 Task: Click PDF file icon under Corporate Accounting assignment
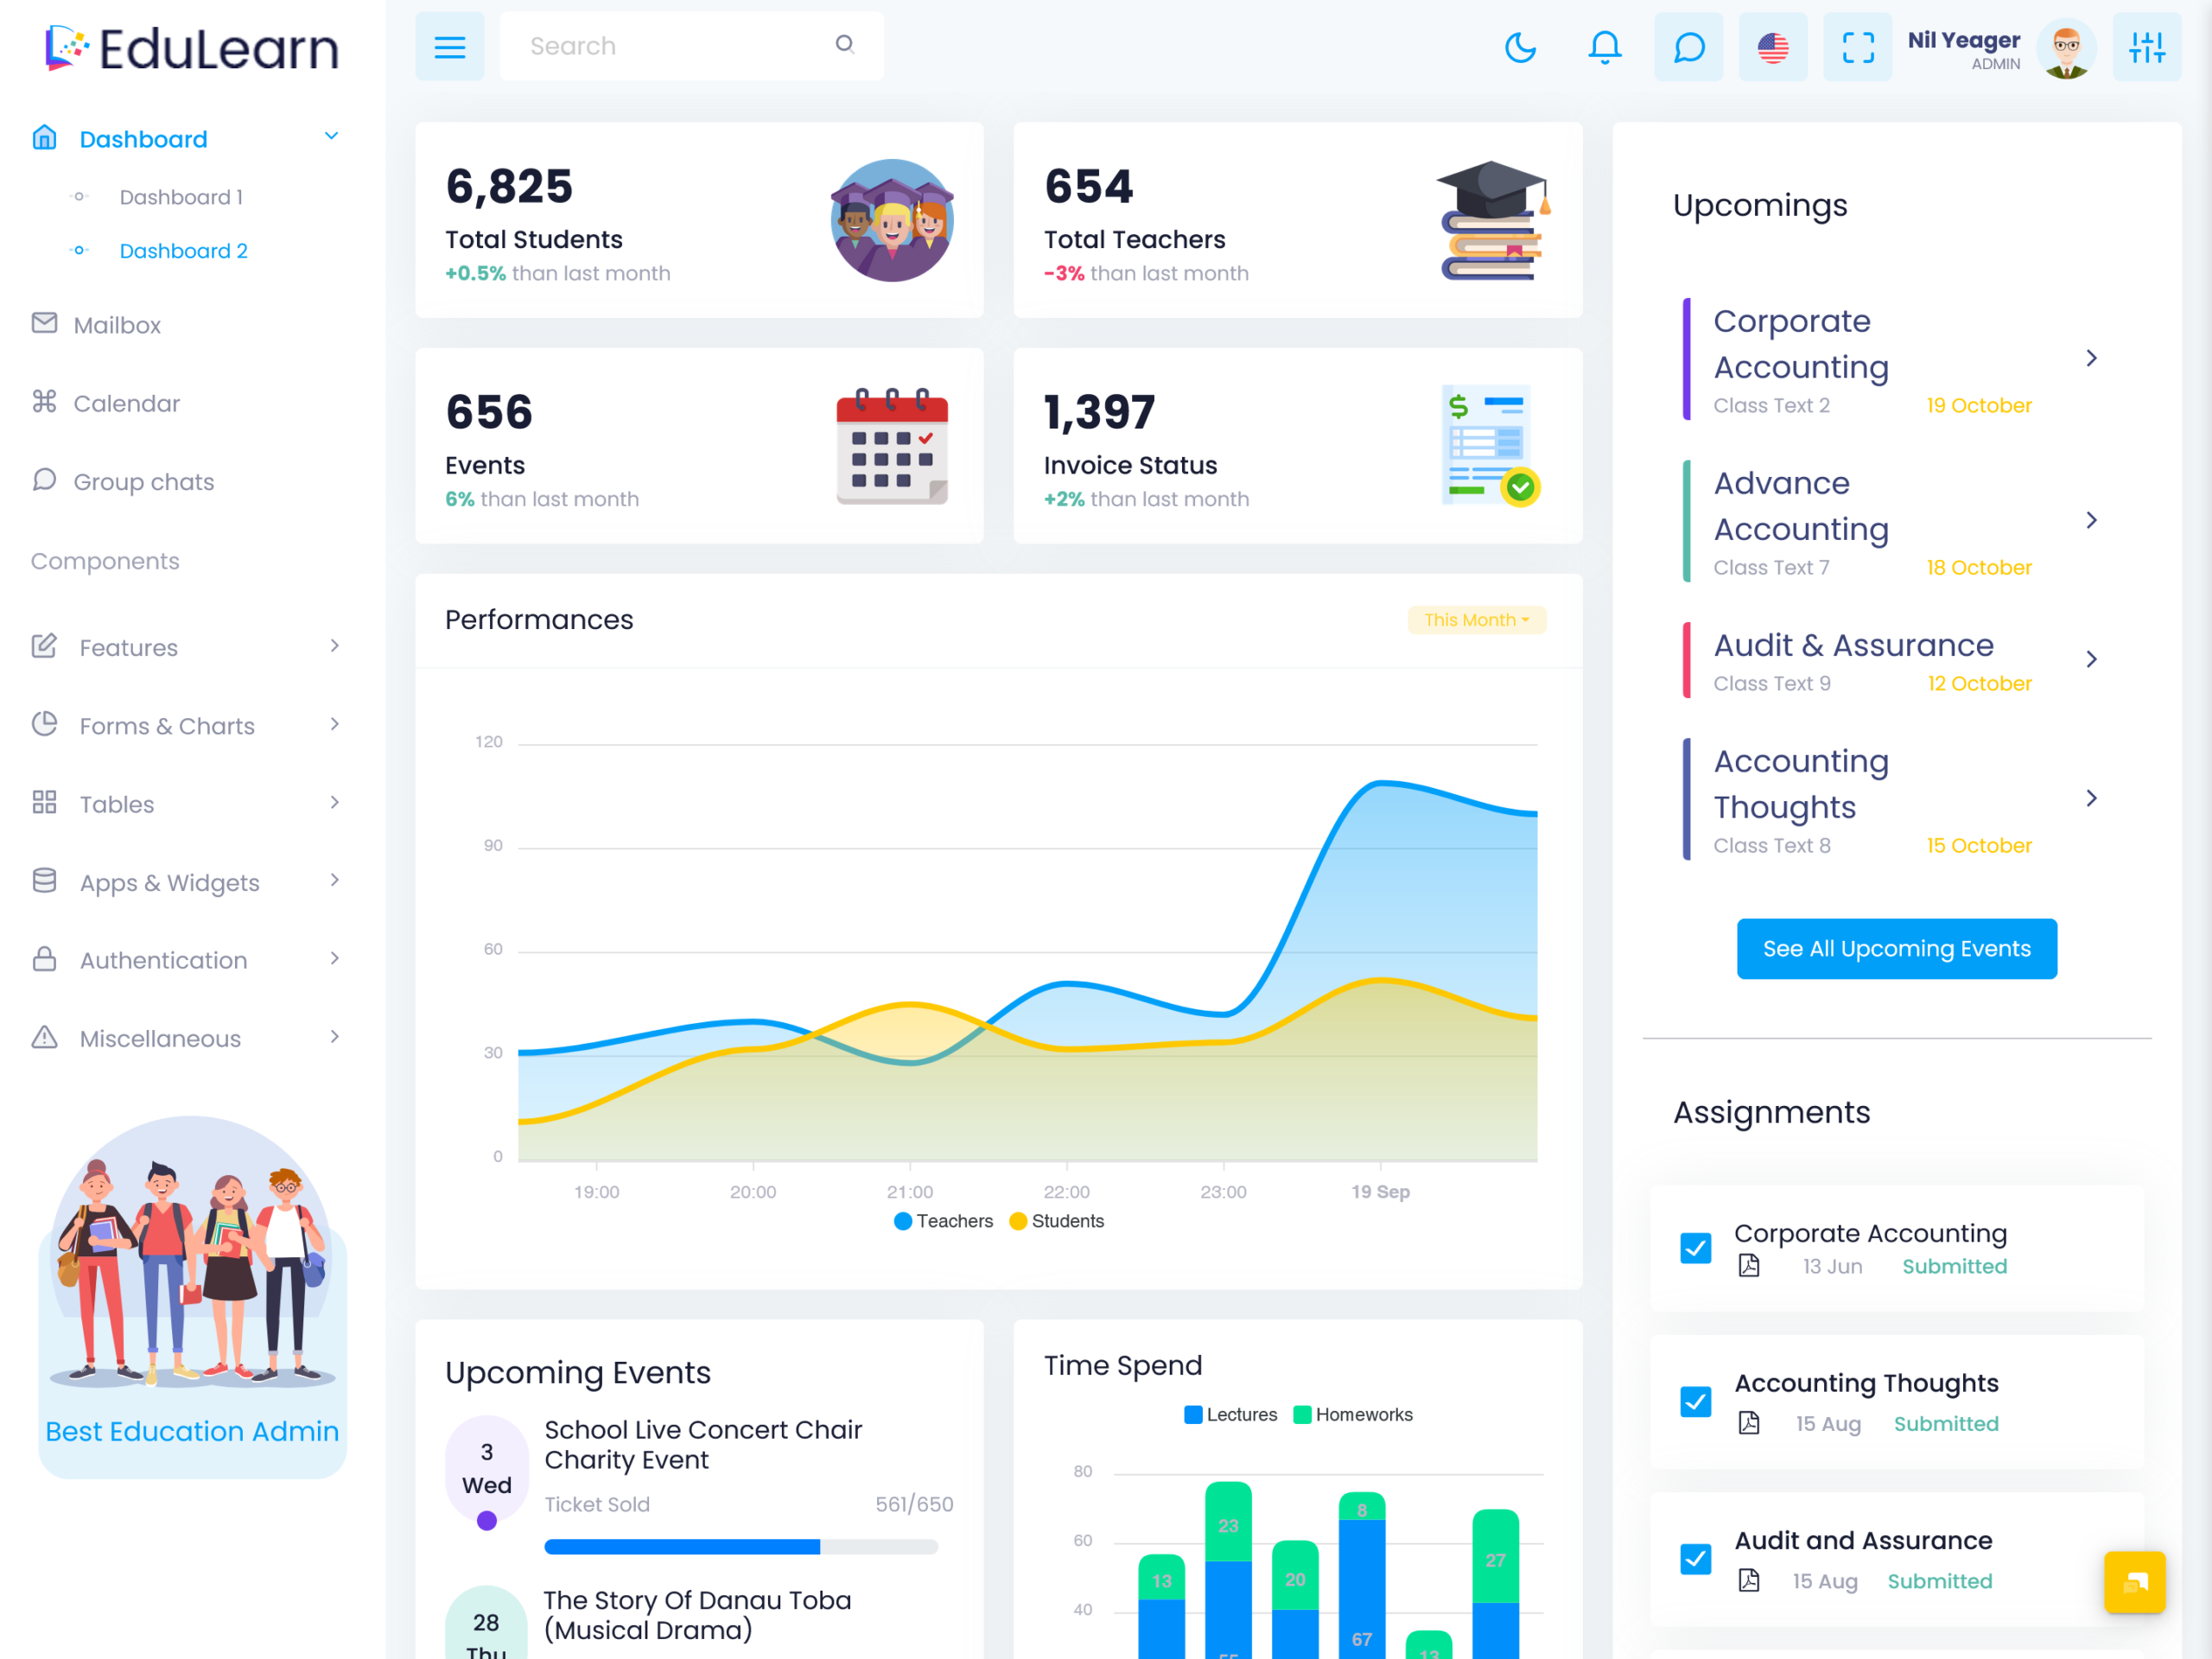pos(1749,1266)
